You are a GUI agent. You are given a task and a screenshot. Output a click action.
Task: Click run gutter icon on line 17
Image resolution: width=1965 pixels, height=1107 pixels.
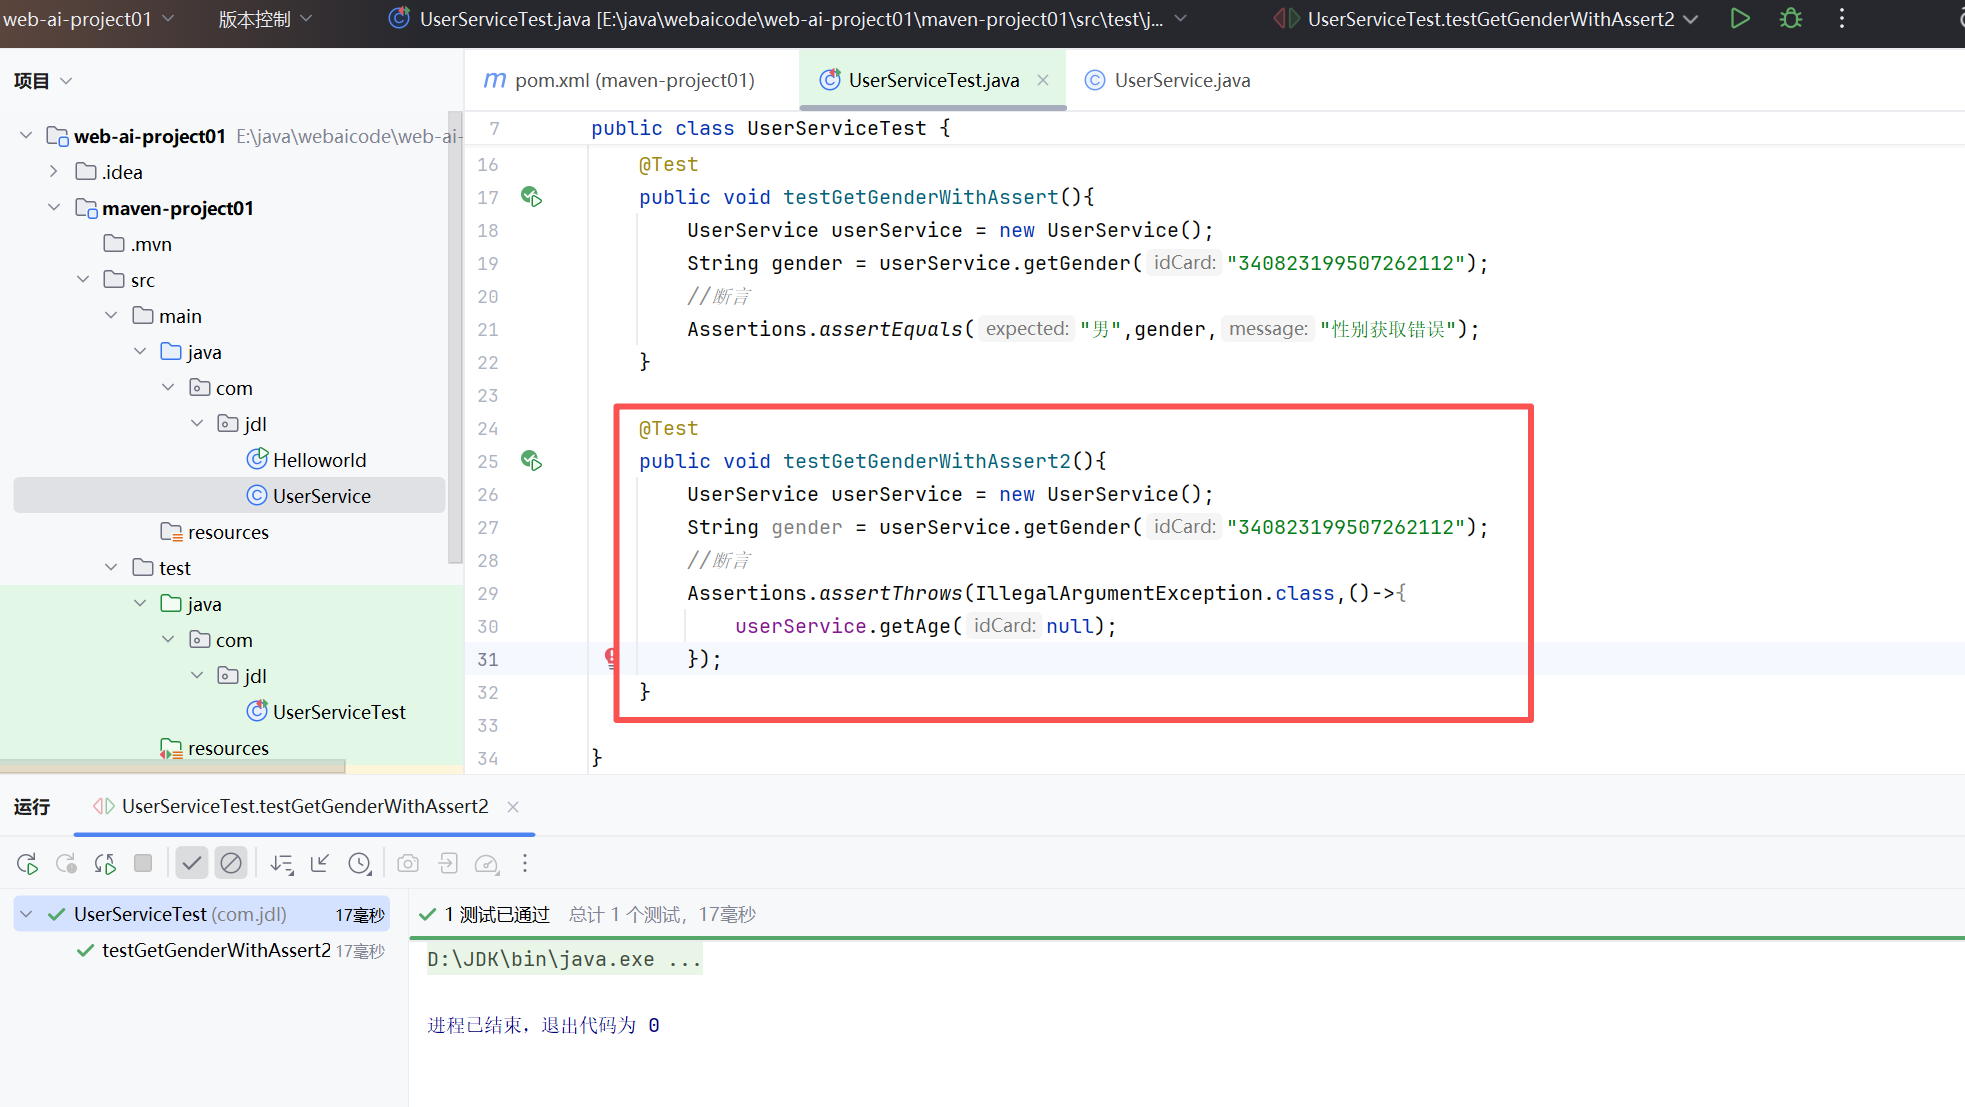pyautogui.click(x=531, y=197)
